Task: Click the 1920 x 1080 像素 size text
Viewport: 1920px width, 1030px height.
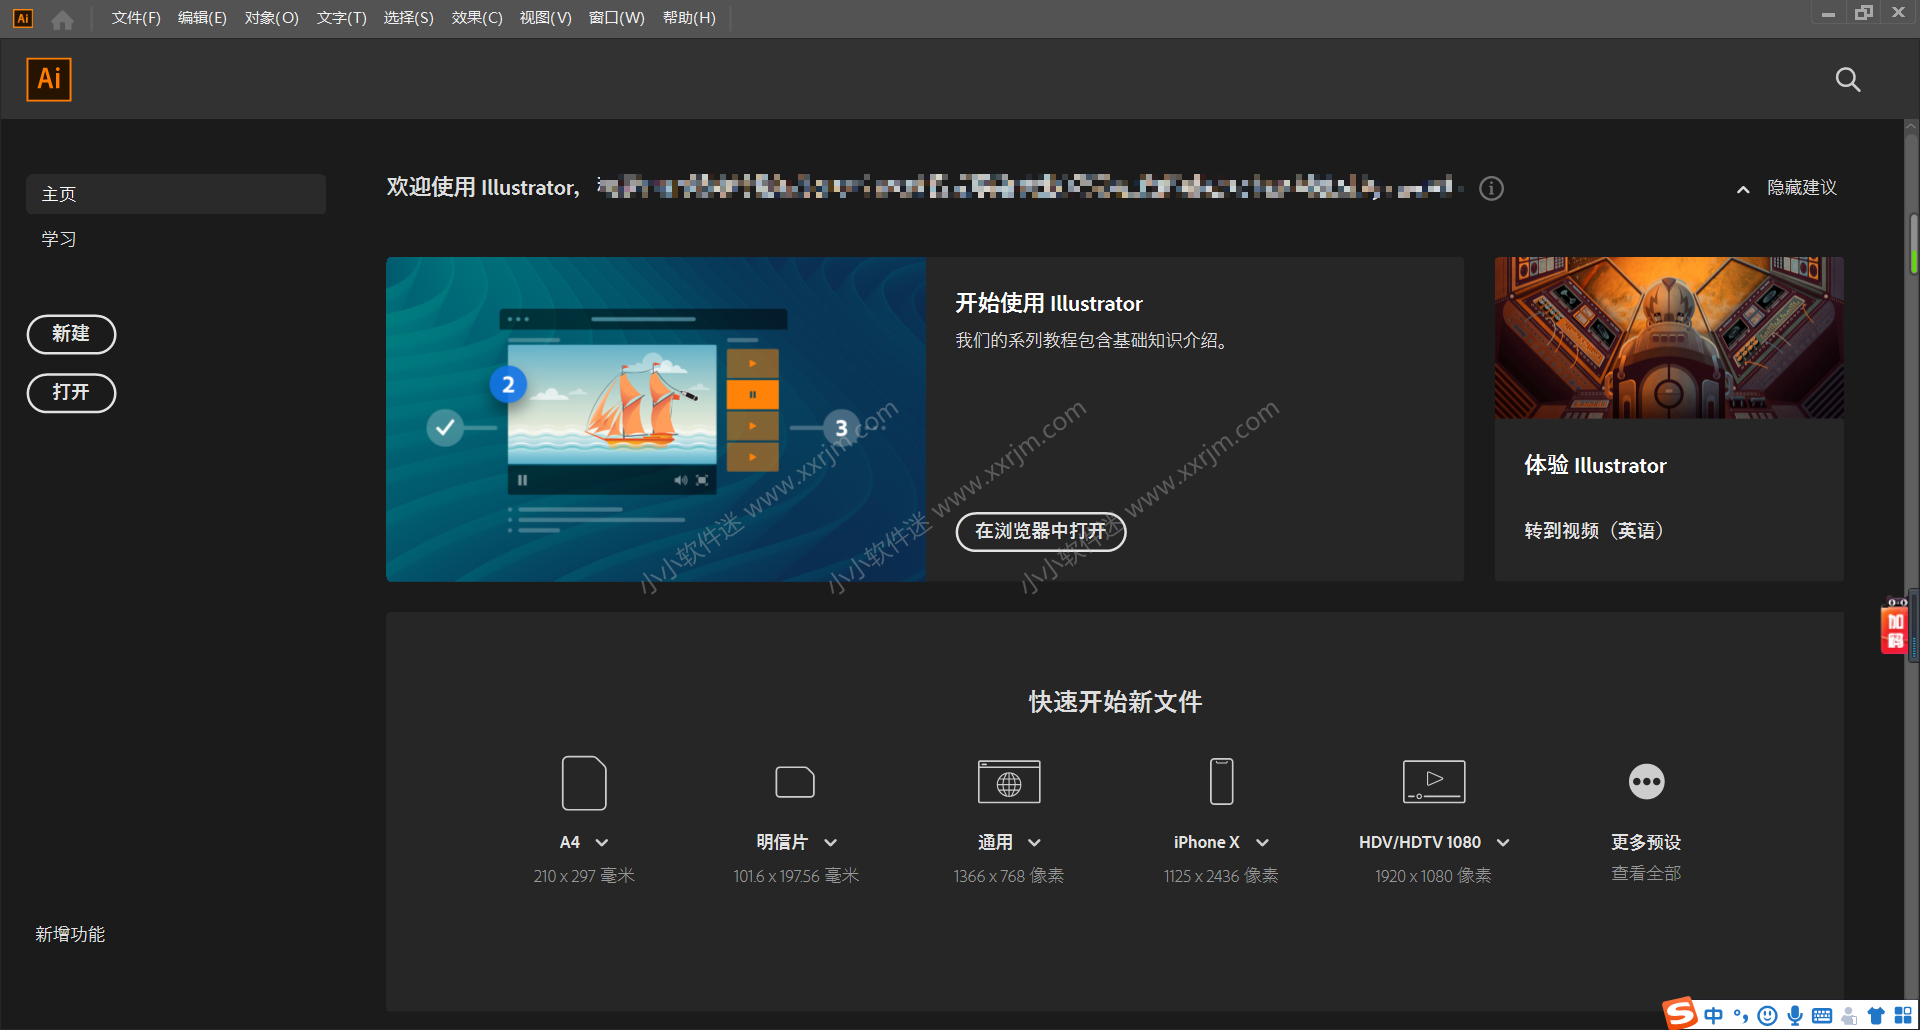Action: click(x=1433, y=876)
